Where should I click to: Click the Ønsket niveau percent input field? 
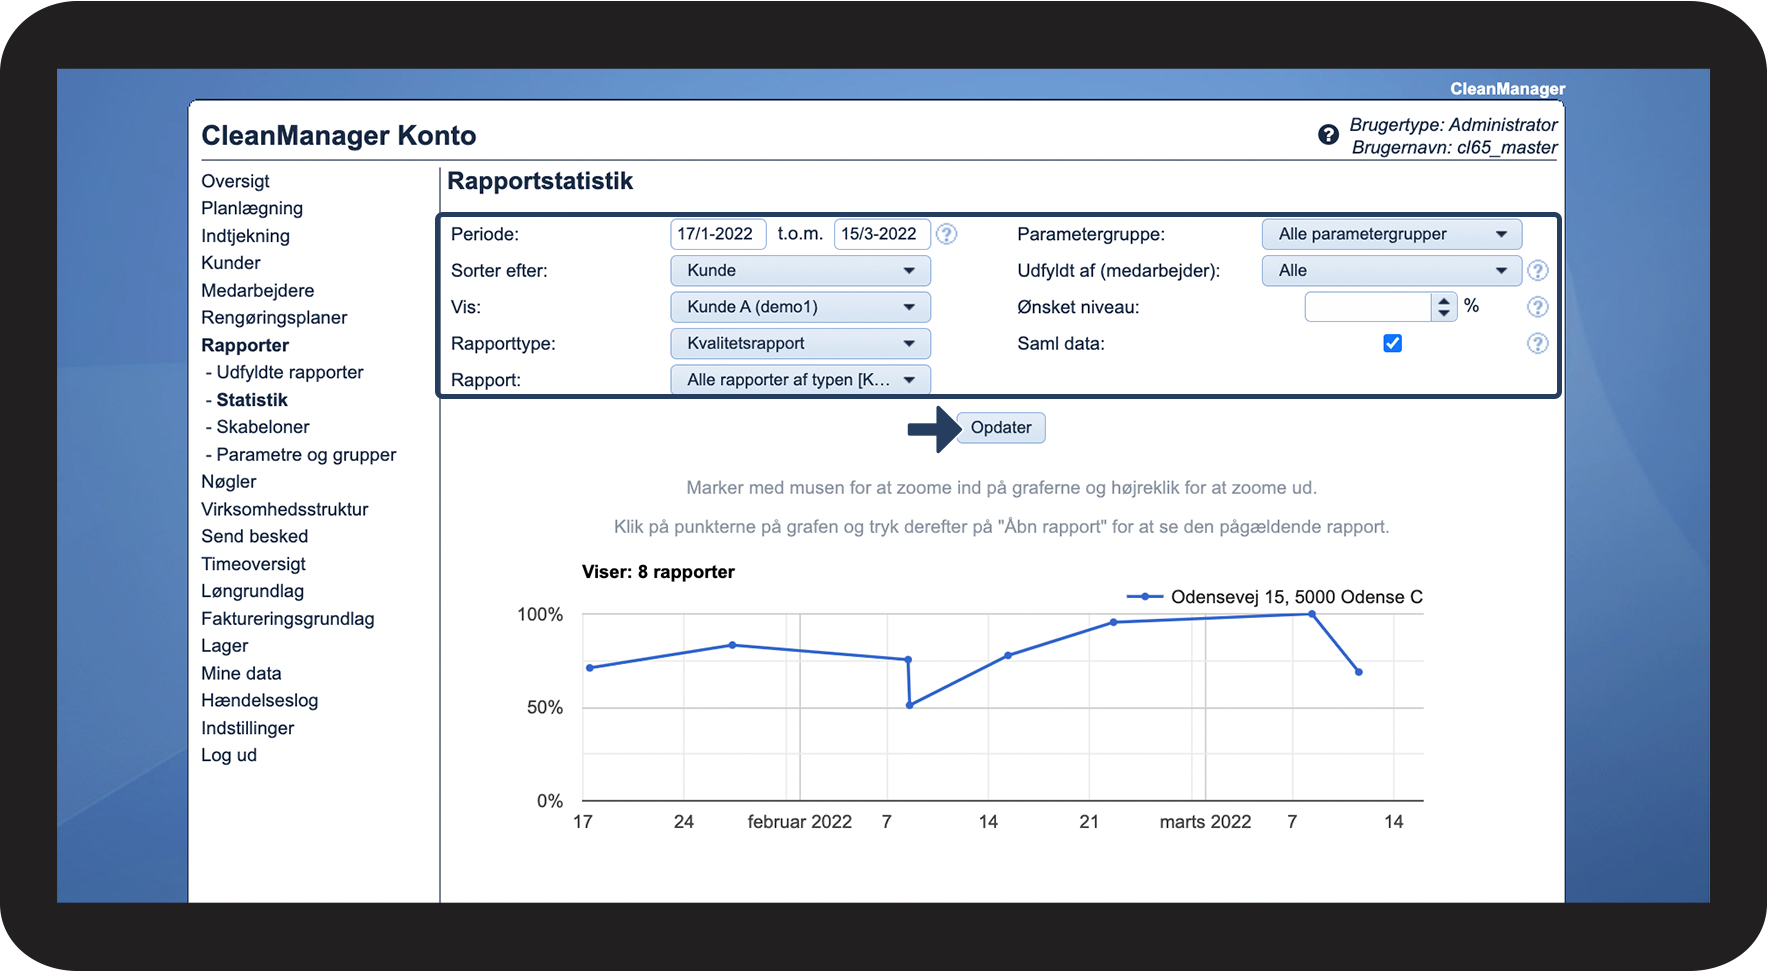(1368, 307)
